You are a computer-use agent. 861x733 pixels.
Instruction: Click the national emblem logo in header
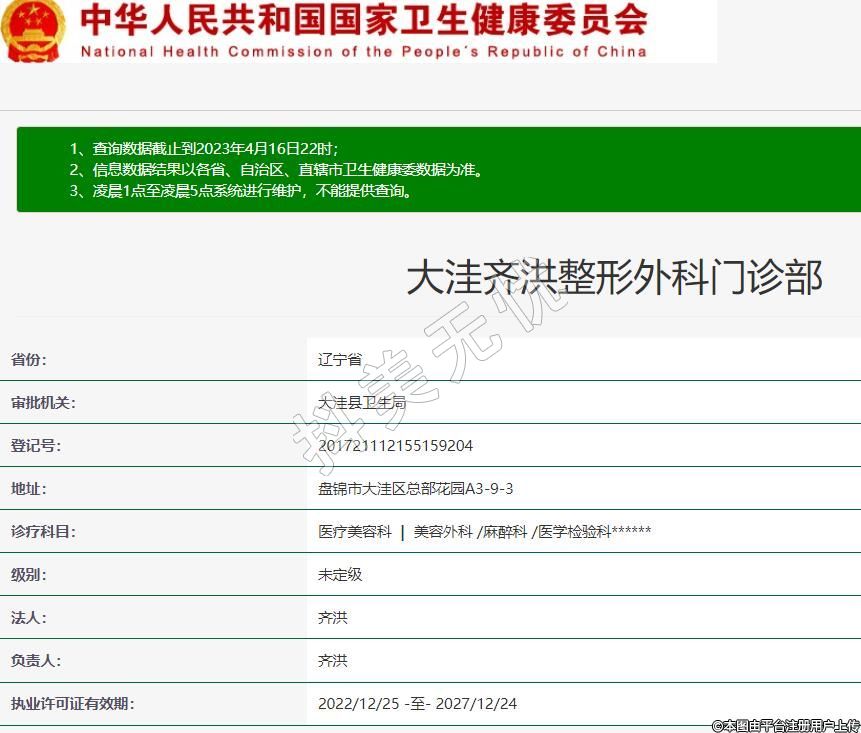point(32,31)
